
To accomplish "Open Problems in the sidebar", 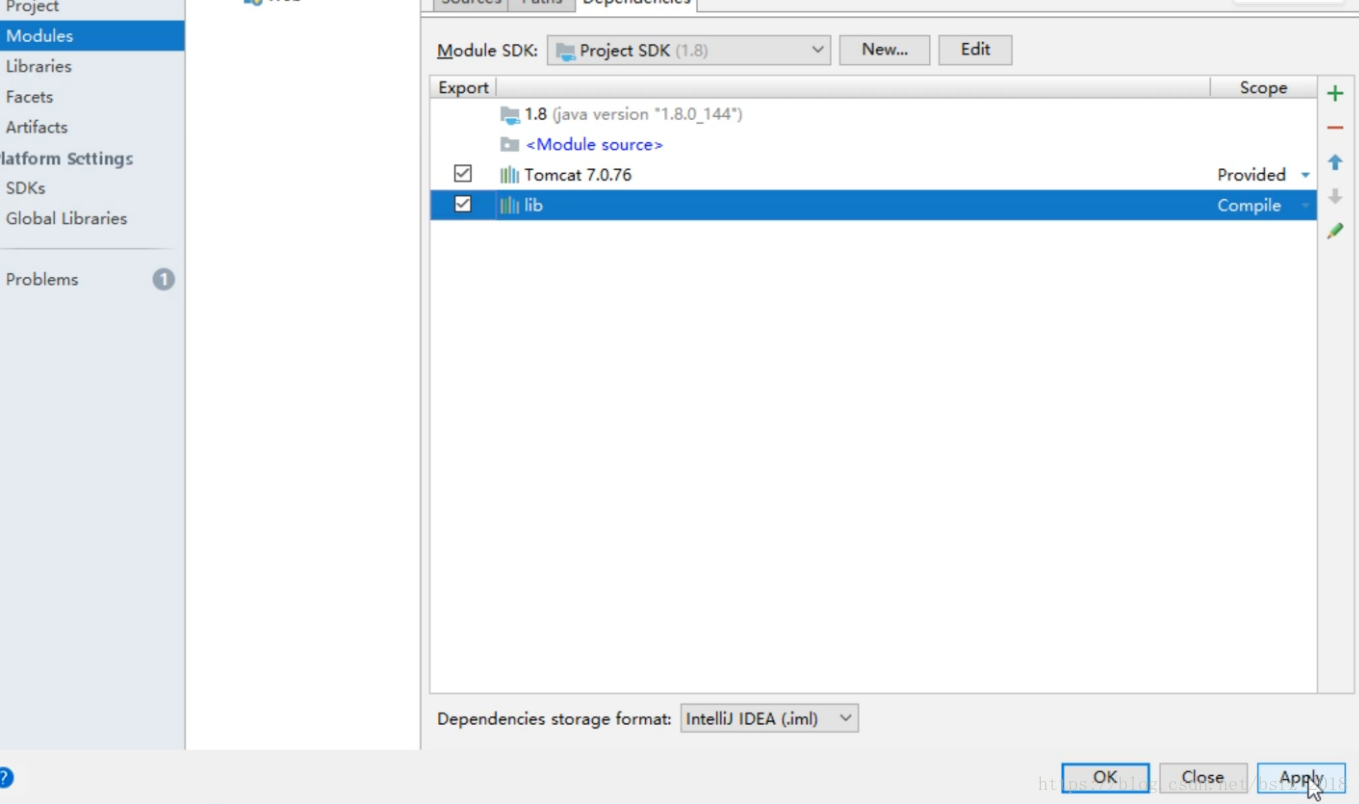I will click(42, 280).
